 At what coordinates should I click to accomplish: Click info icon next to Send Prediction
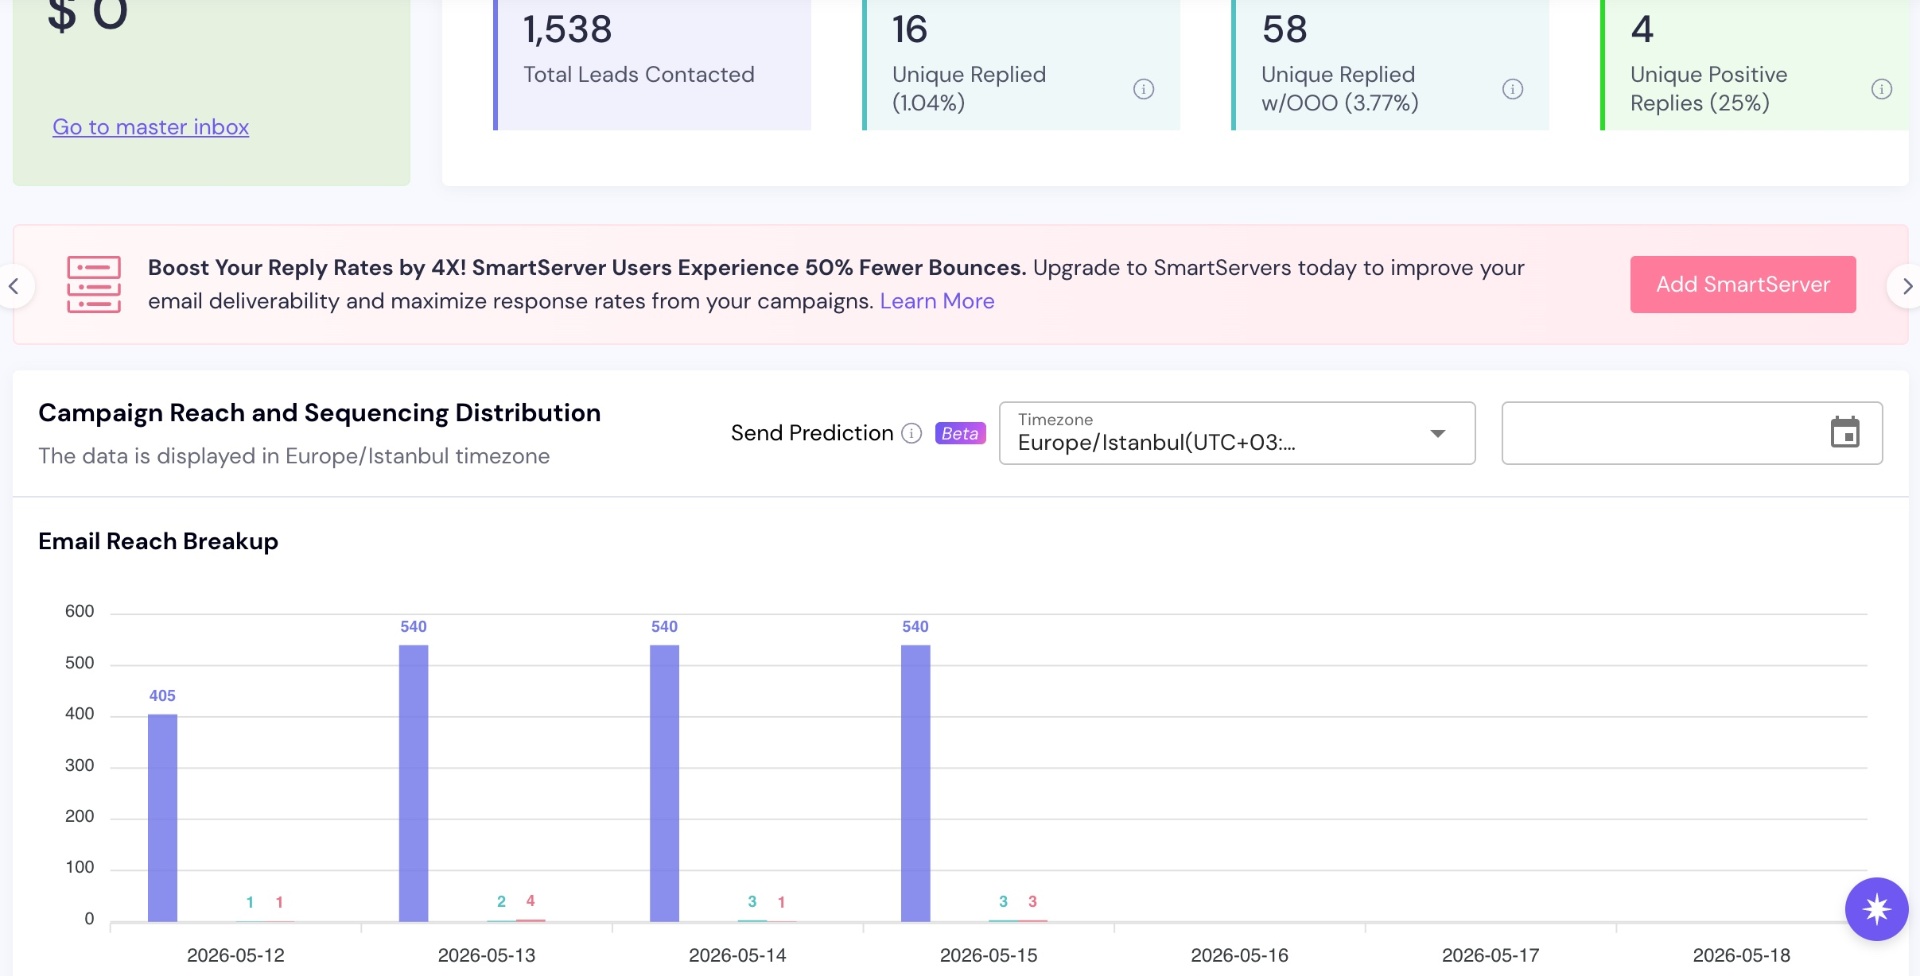pyautogui.click(x=911, y=433)
